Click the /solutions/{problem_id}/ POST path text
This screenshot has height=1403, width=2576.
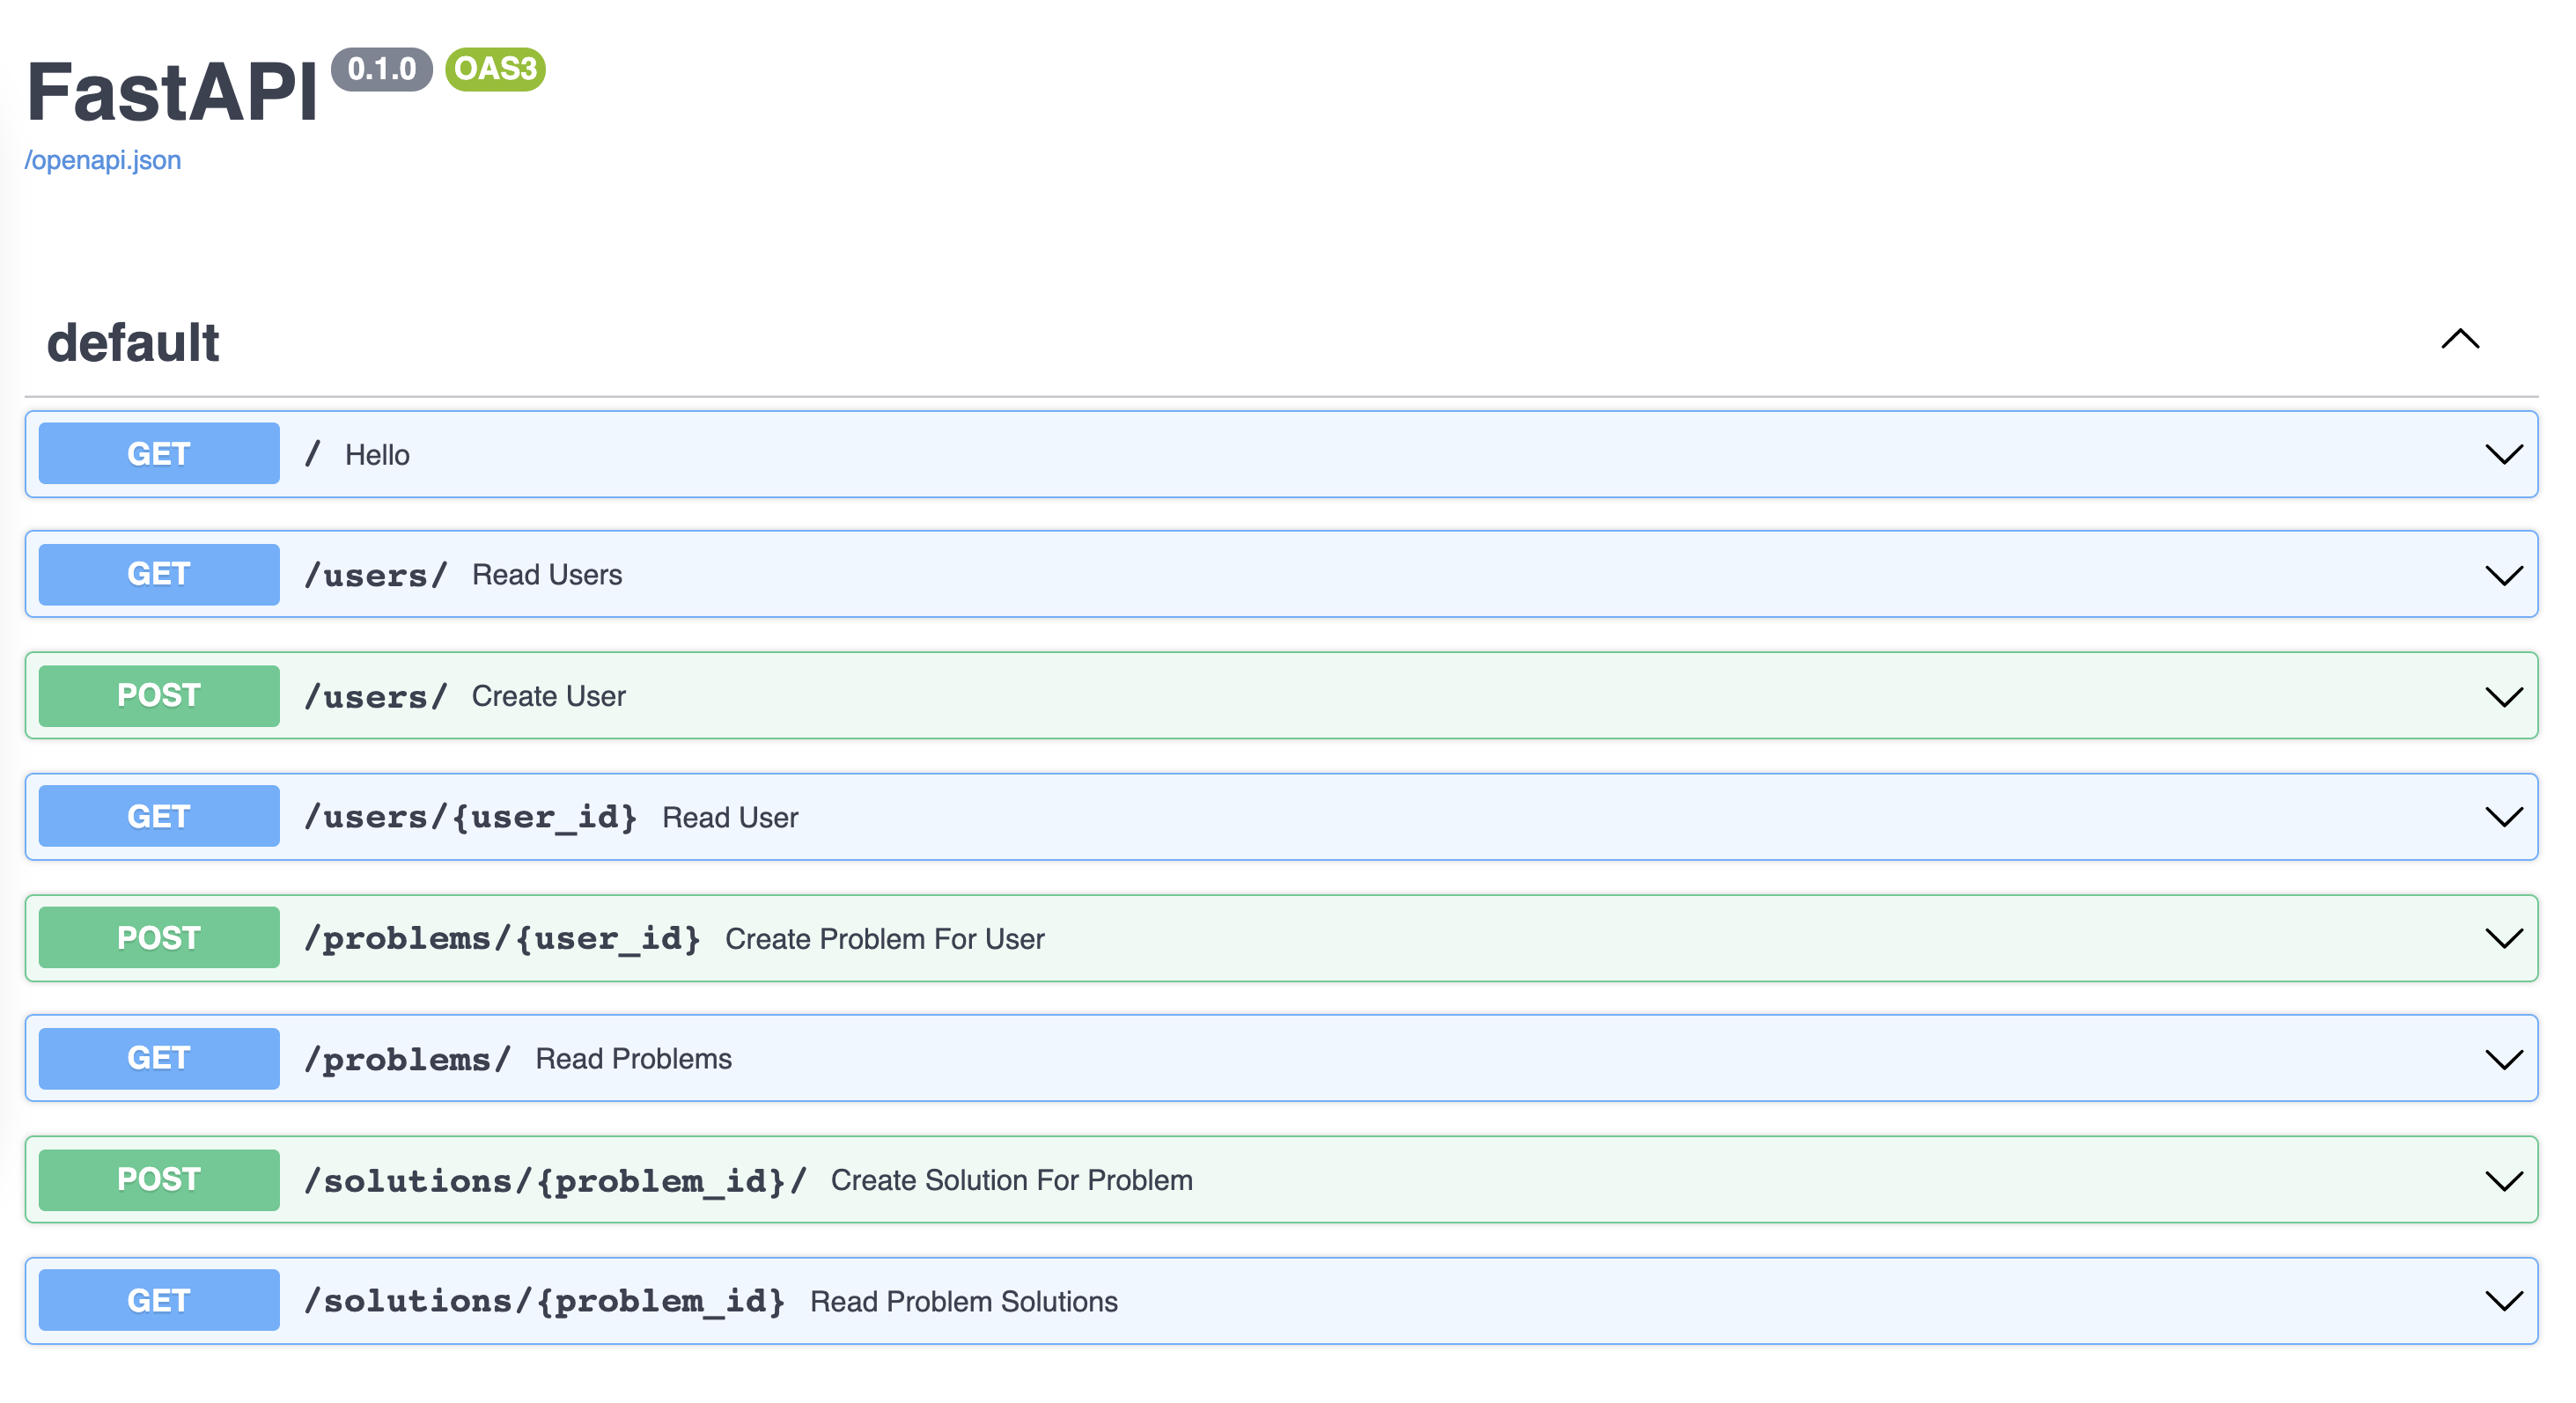[555, 1180]
